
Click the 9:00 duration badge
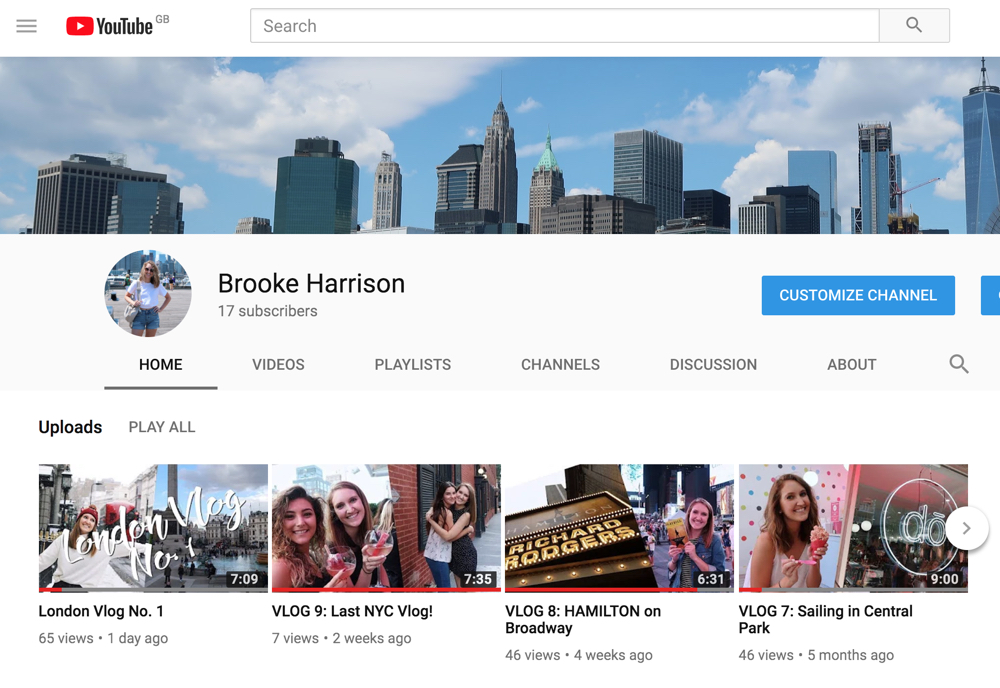[x=945, y=579]
